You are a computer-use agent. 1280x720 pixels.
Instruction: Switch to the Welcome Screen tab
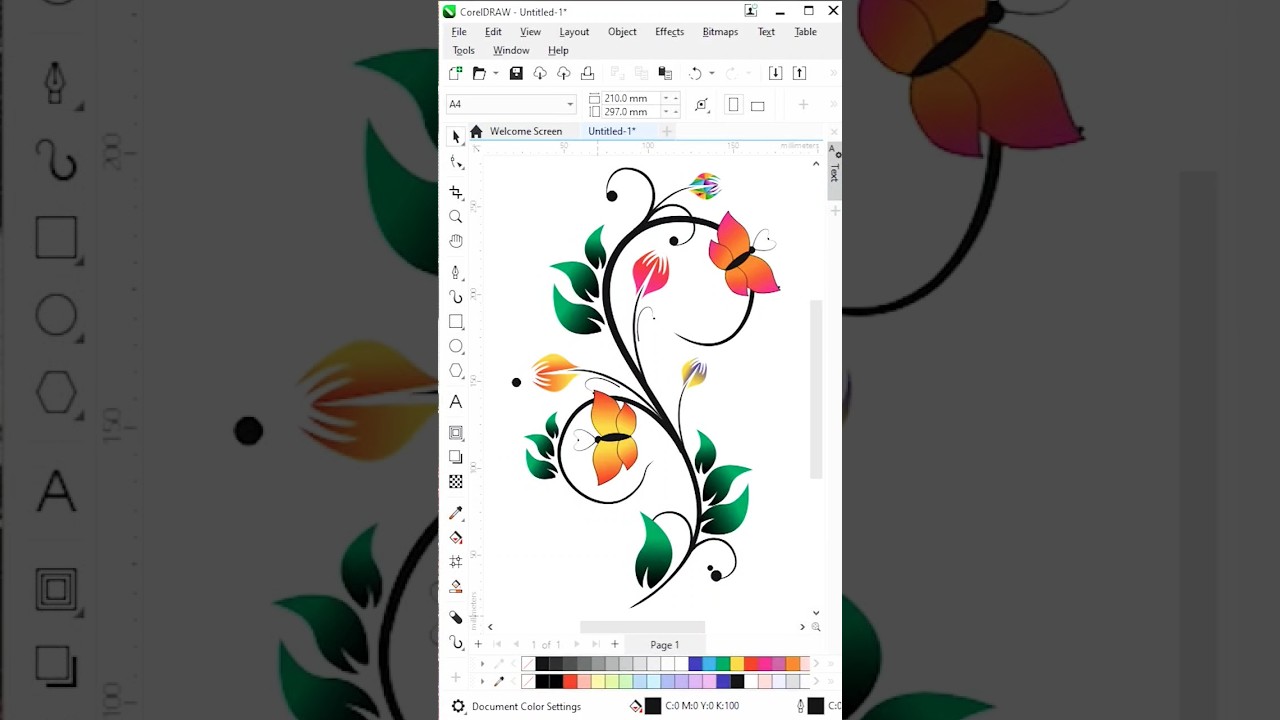(526, 131)
